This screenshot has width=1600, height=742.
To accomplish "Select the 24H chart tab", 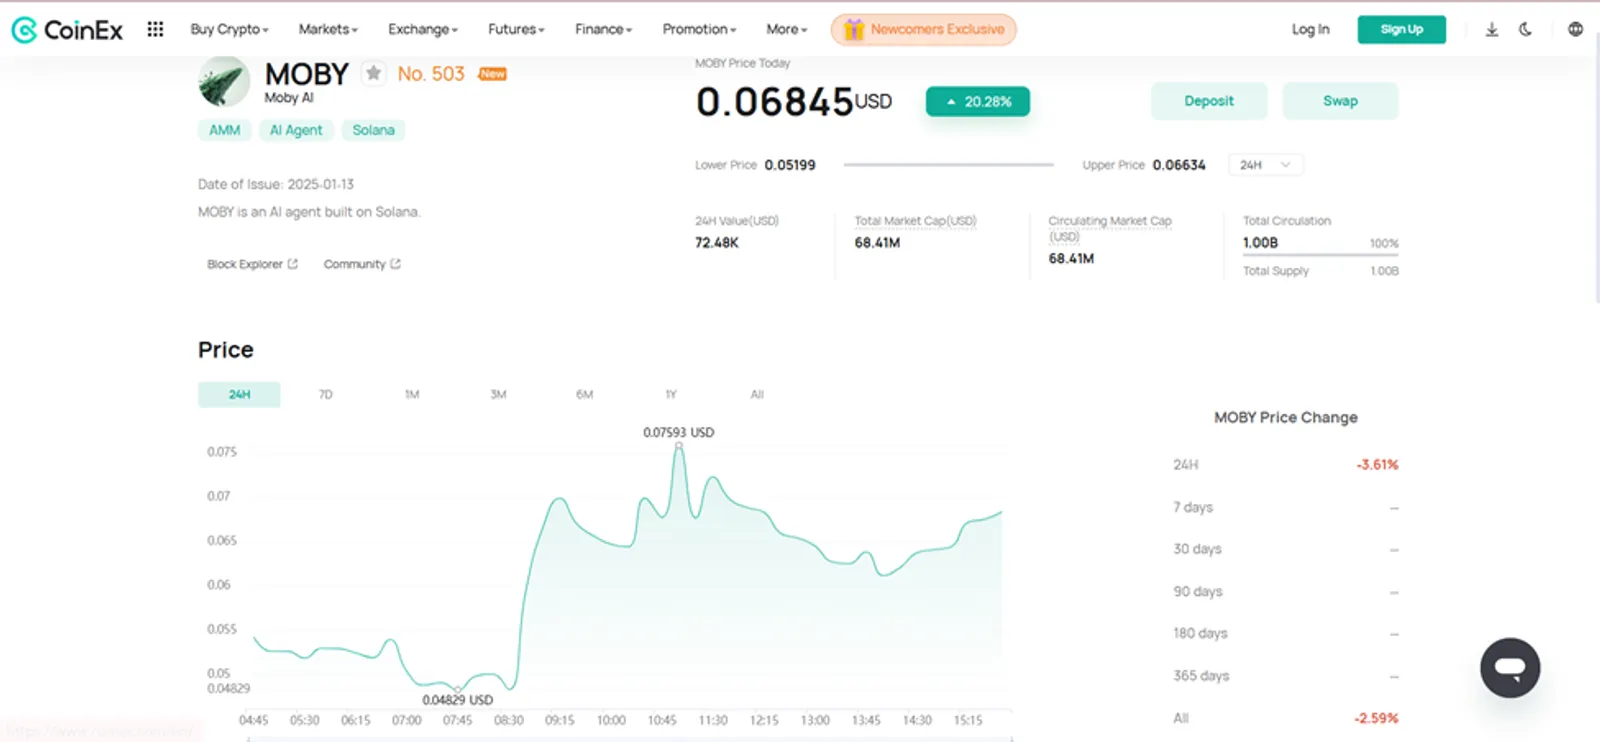I will point(239,394).
